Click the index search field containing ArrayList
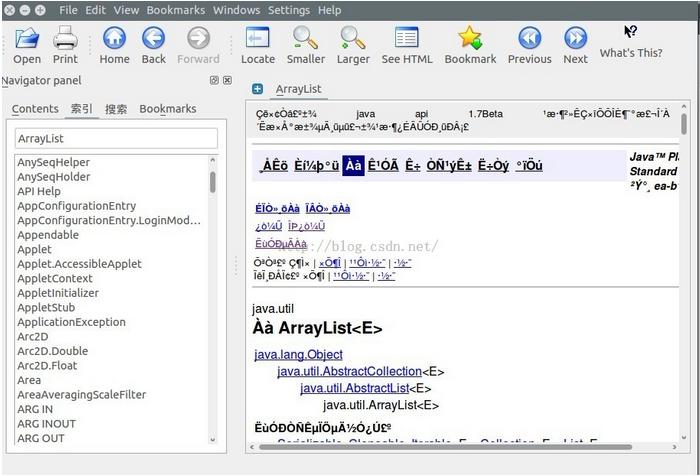This screenshot has width=700, height=476. (x=116, y=138)
